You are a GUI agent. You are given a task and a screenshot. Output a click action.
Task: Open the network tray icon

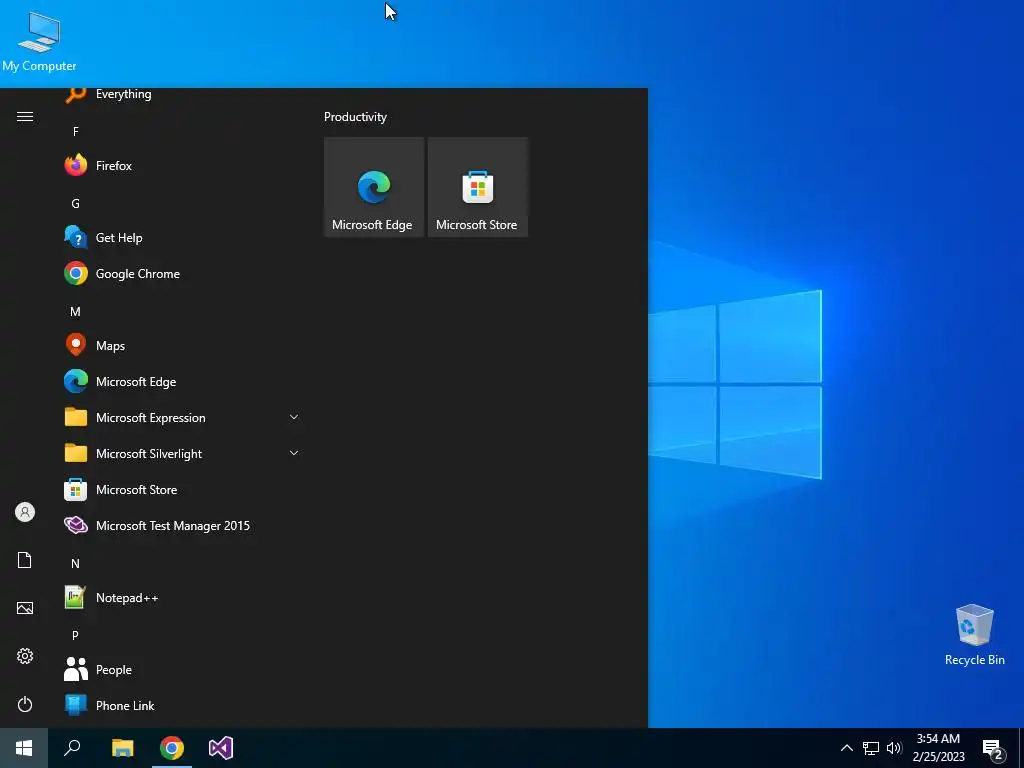coord(871,748)
